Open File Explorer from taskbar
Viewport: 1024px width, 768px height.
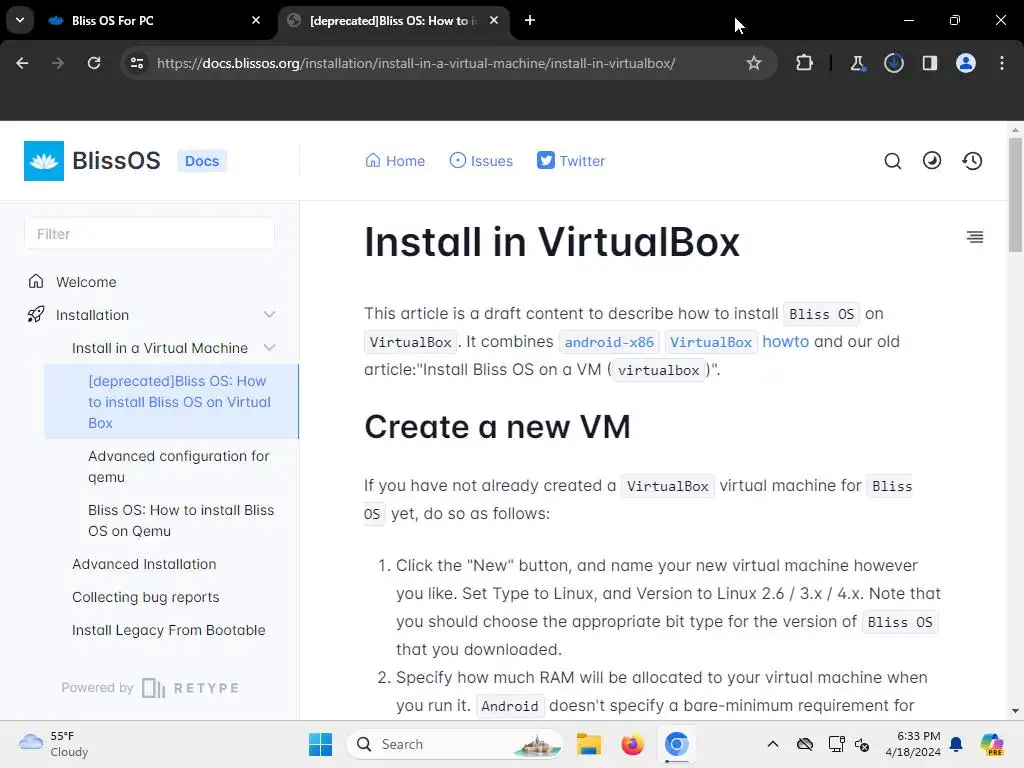pos(588,744)
